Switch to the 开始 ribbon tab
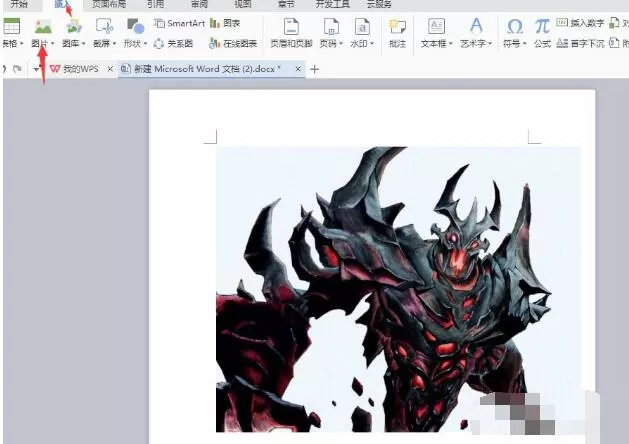 tap(18, 4)
